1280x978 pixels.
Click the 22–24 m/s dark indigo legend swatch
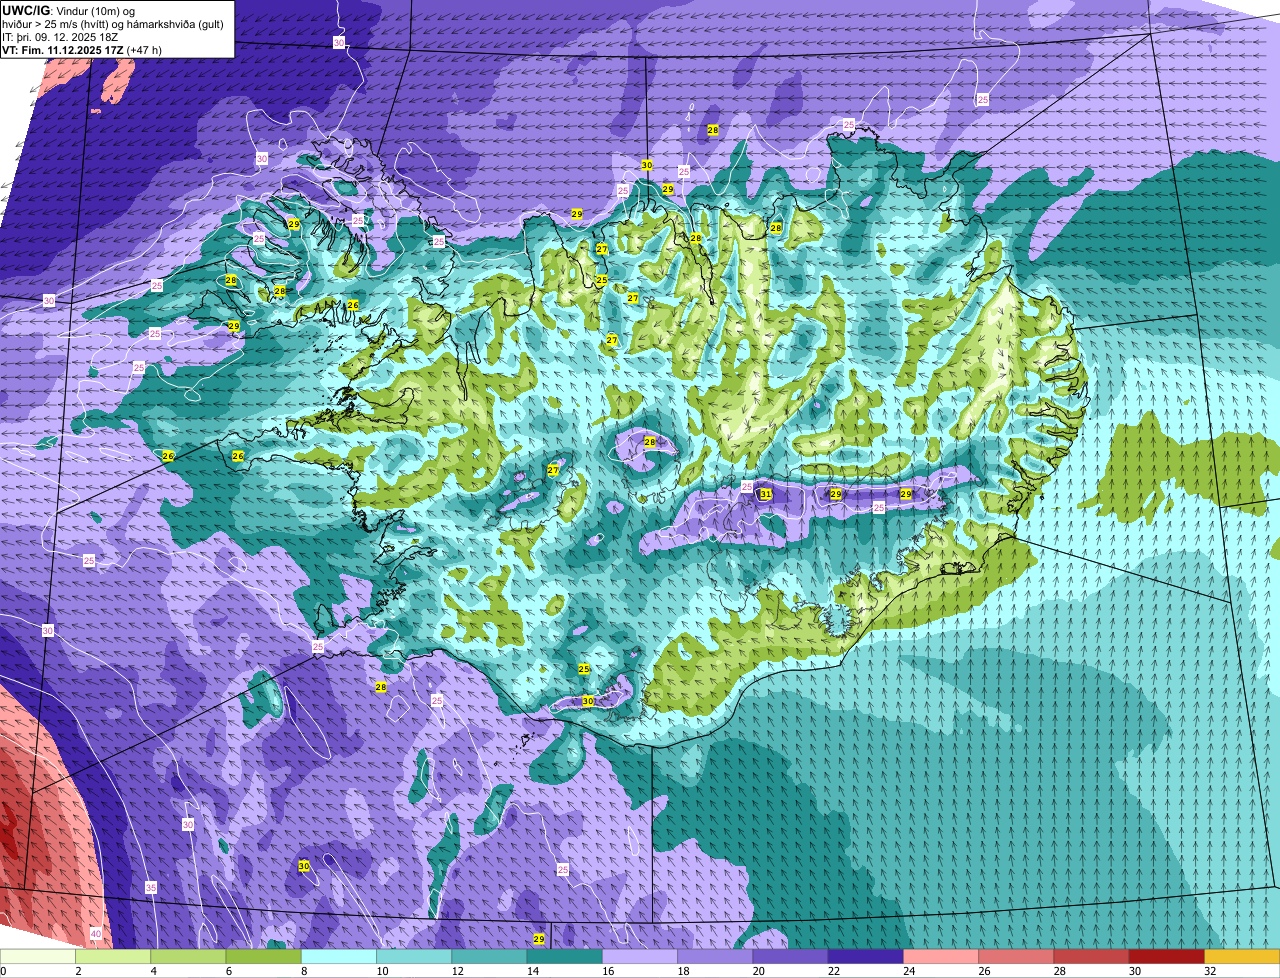[866, 957]
